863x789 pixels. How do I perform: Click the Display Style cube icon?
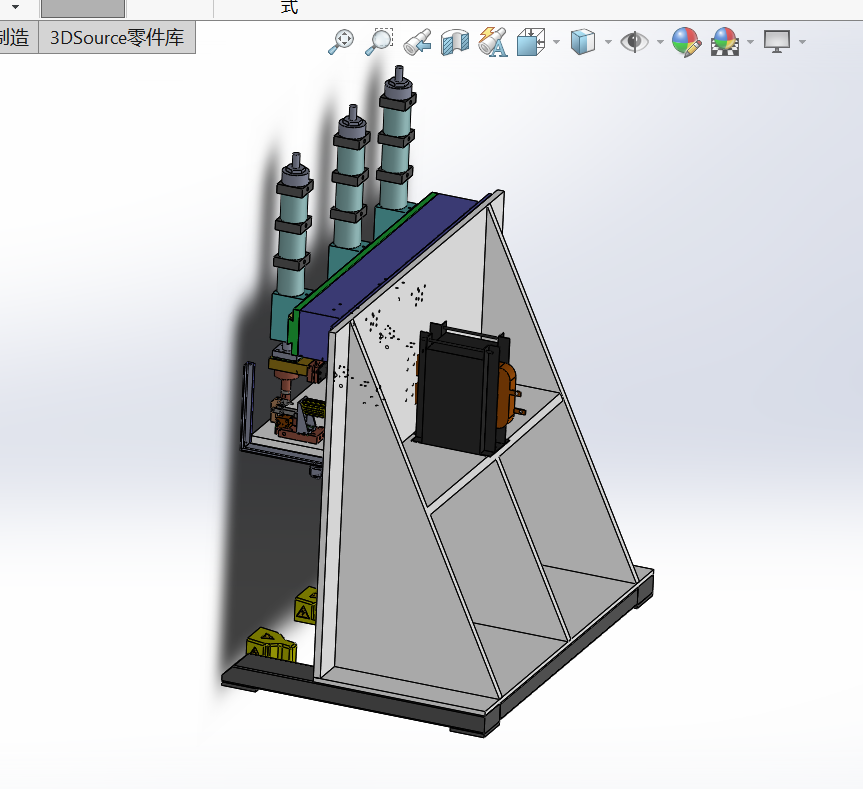point(583,42)
